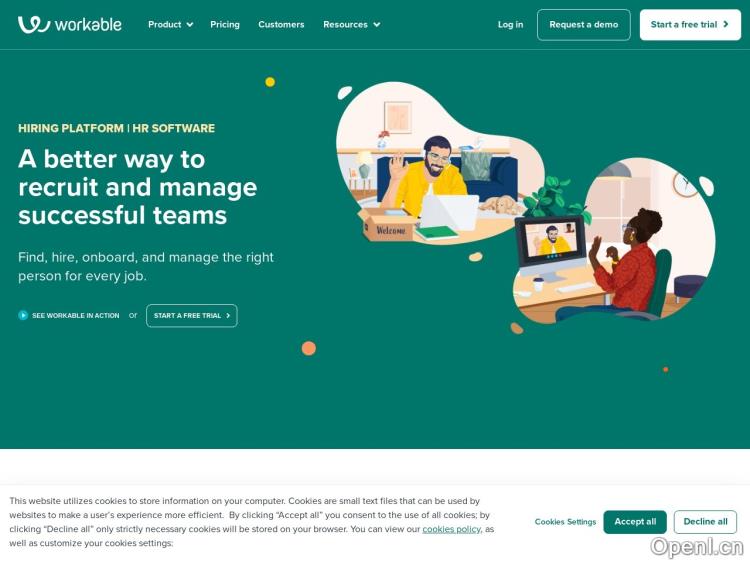Viewport: 750px width, 562px height.
Task: Open Cookies Settings
Action: point(565,522)
